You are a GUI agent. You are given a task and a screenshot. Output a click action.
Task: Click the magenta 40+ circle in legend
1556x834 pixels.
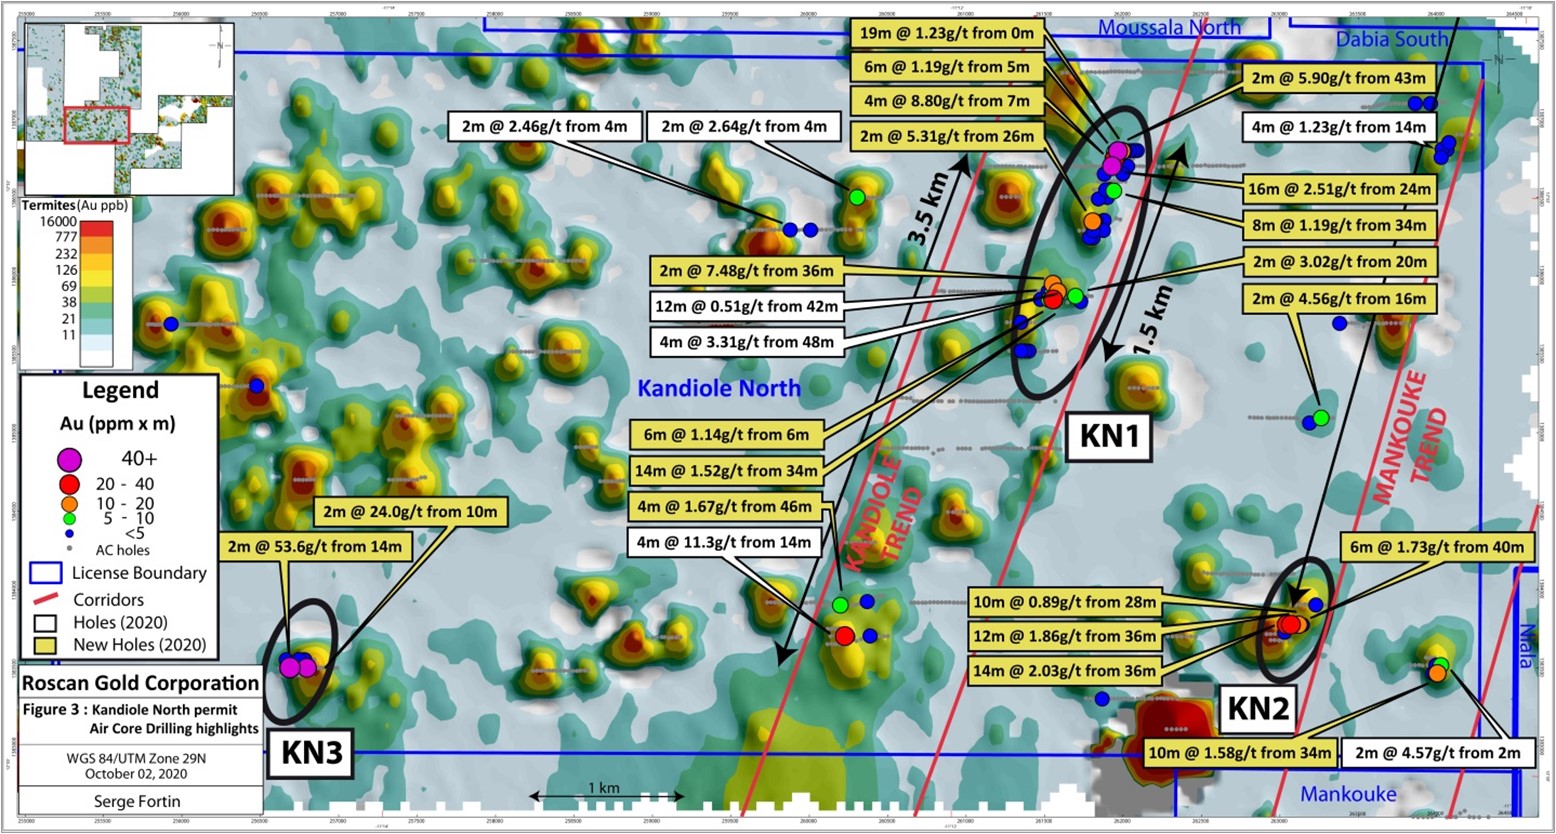[x=69, y=458]
